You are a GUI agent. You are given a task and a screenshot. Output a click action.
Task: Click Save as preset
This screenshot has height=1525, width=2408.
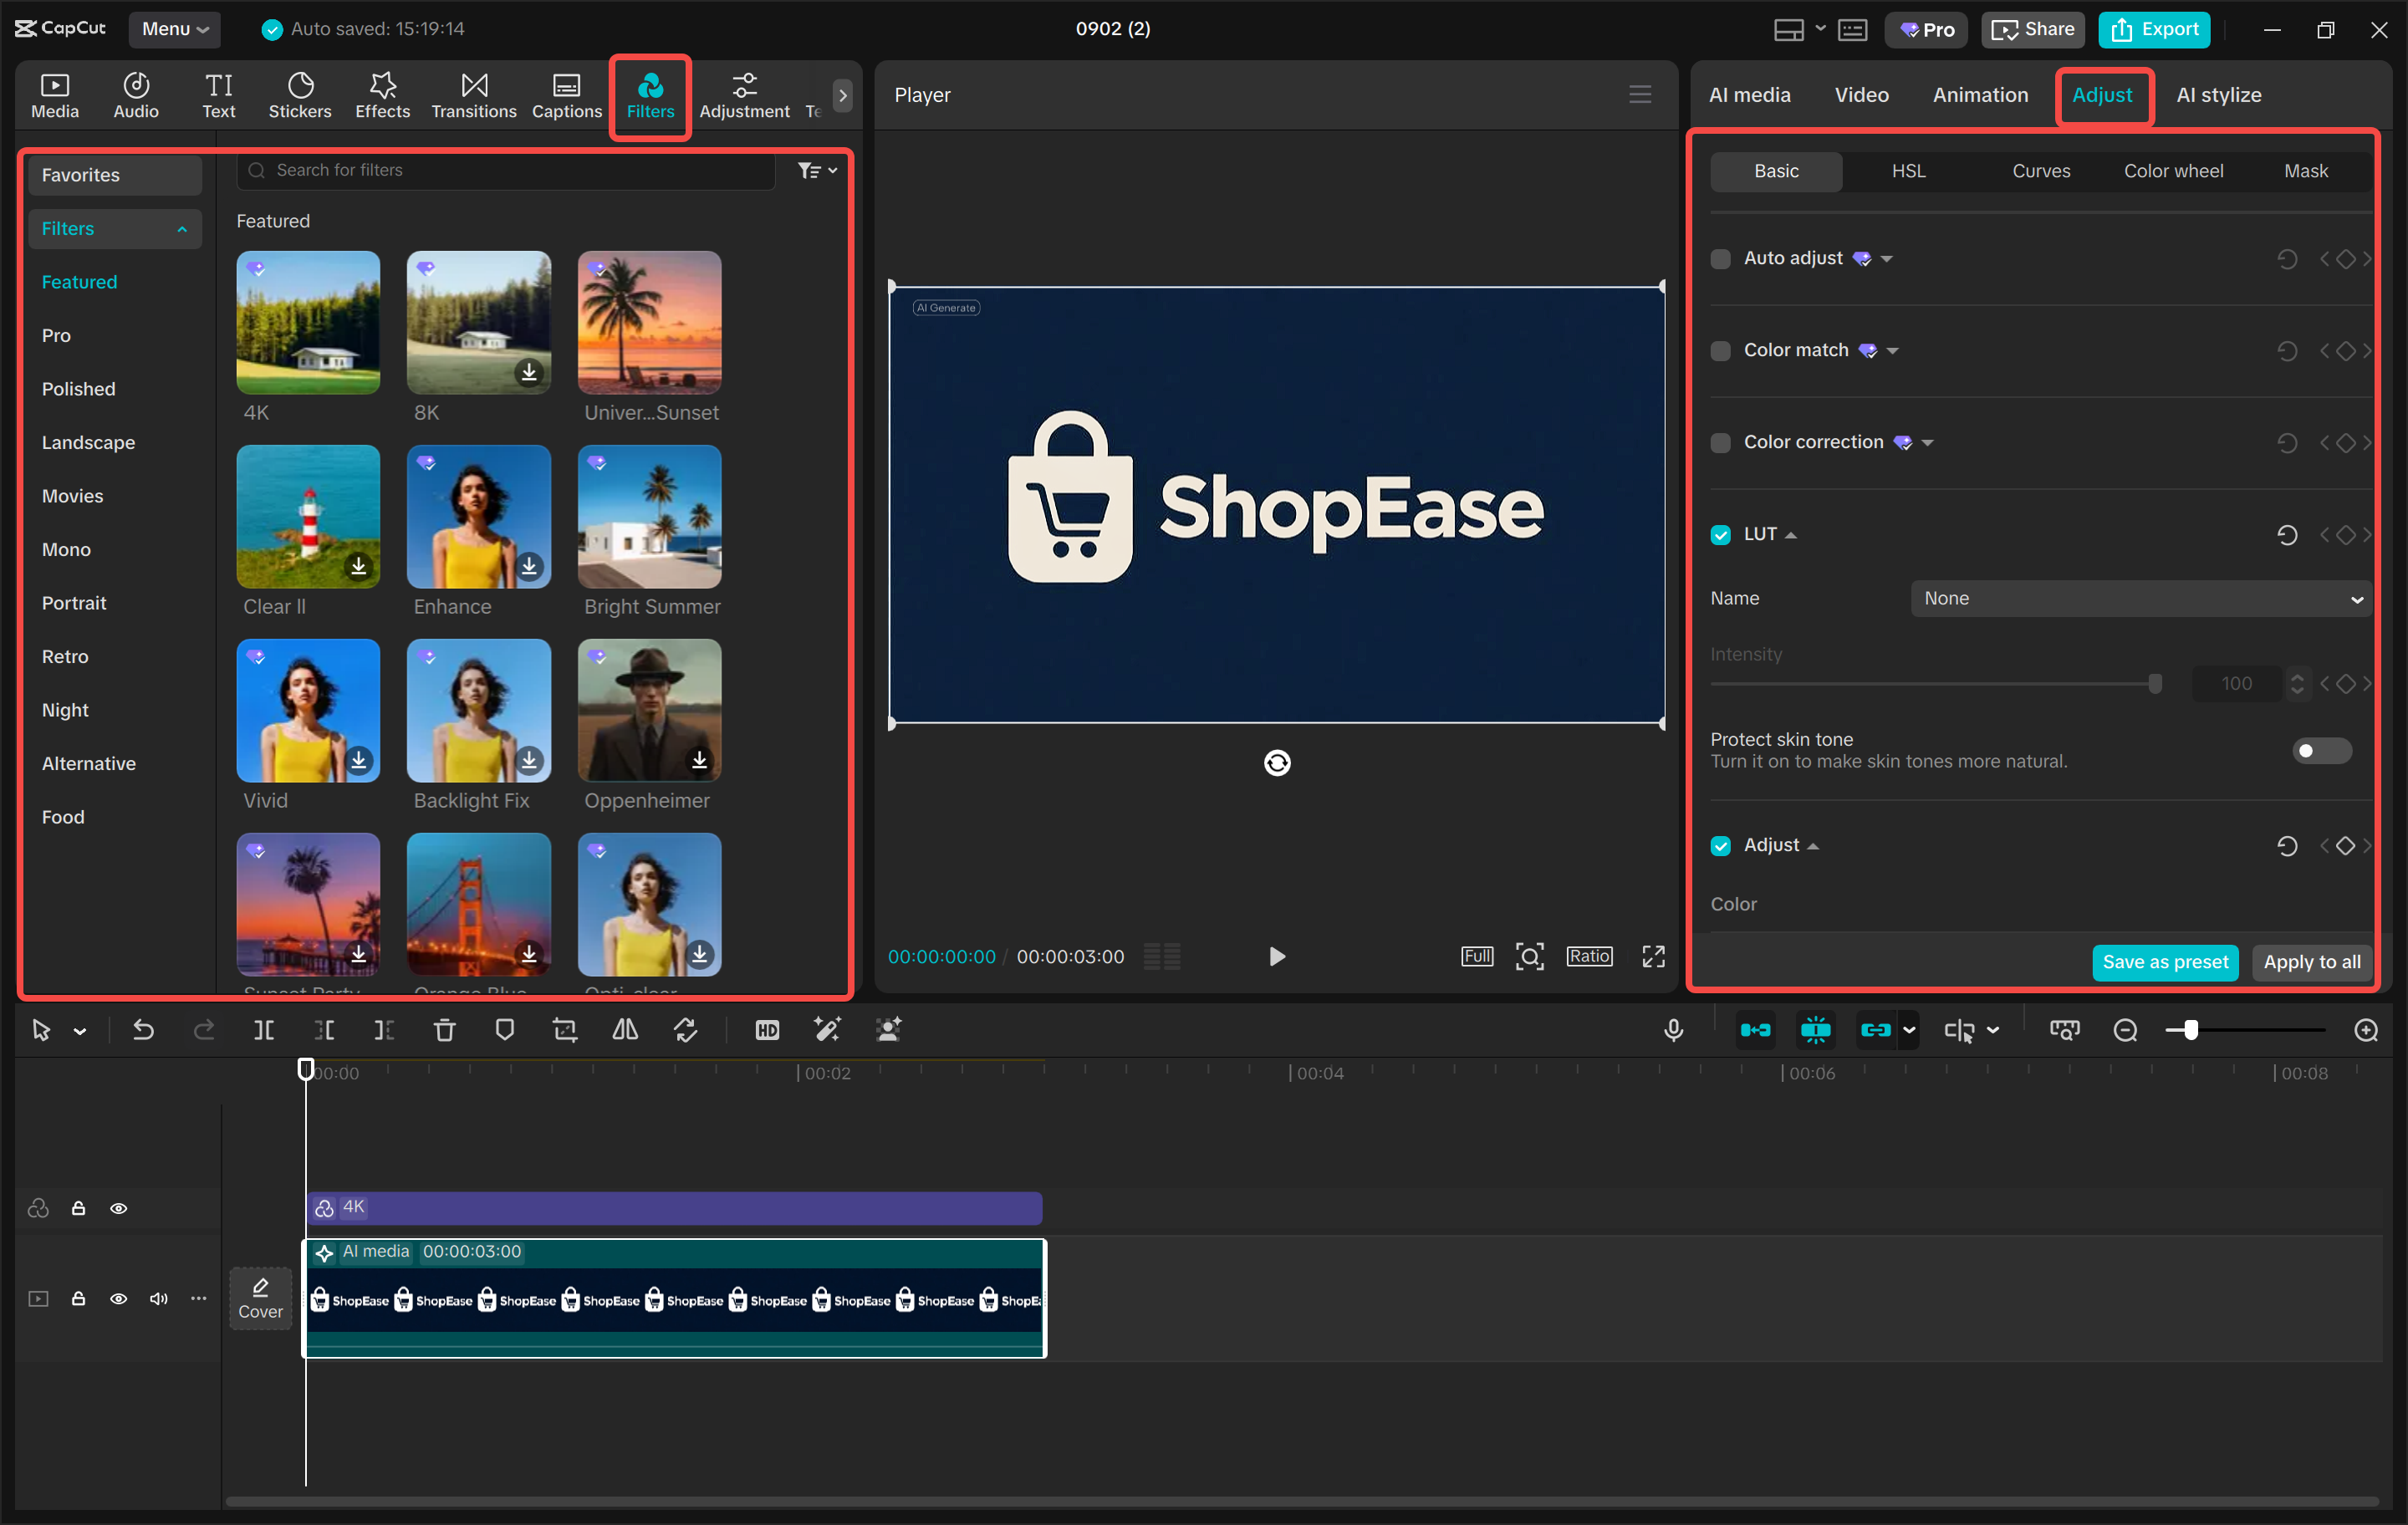tap(2164, 962)
